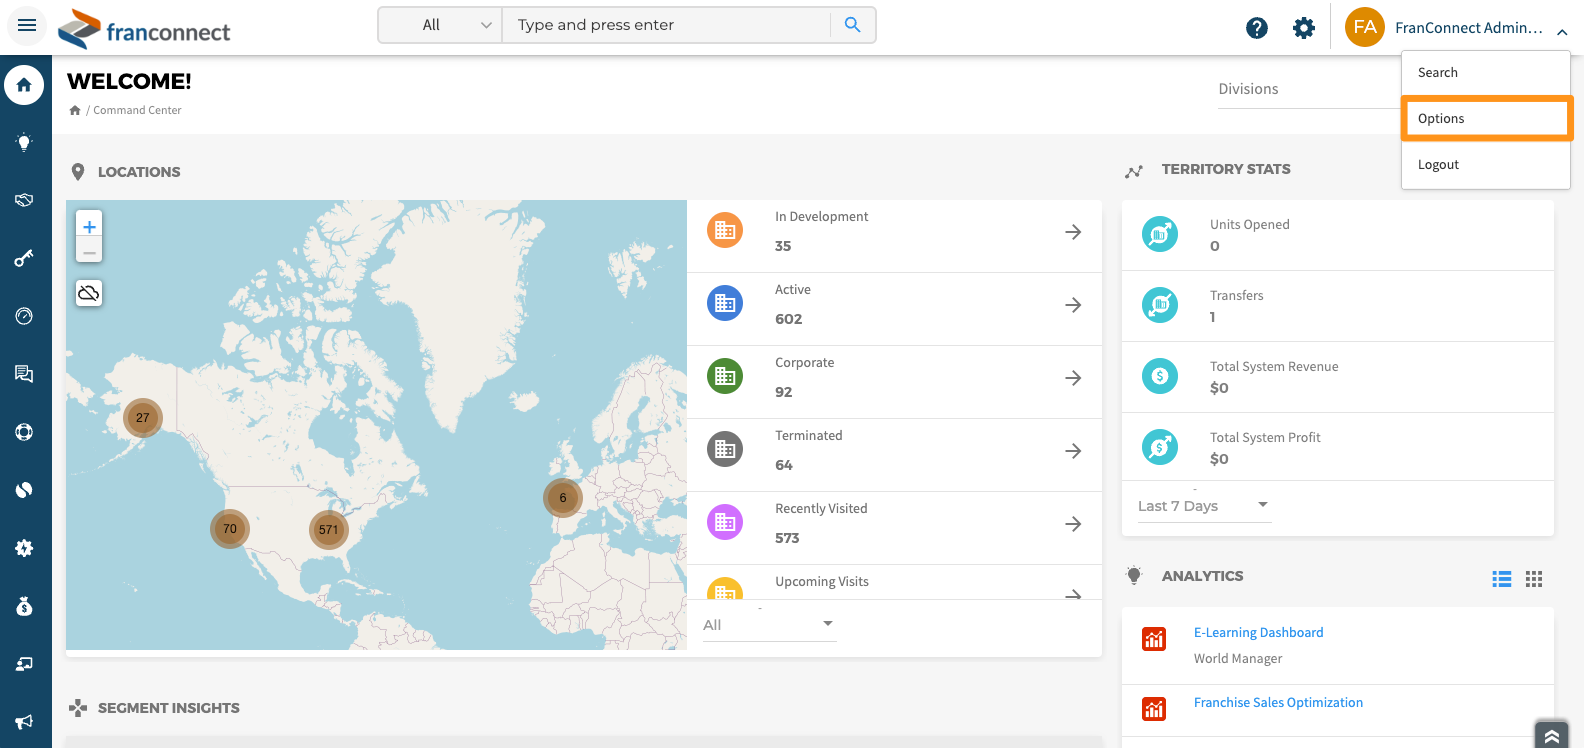Click the Home icon in sidebar
Image resolution: width=1584 pixels, height=748 pixels.
tap(24, 85)
